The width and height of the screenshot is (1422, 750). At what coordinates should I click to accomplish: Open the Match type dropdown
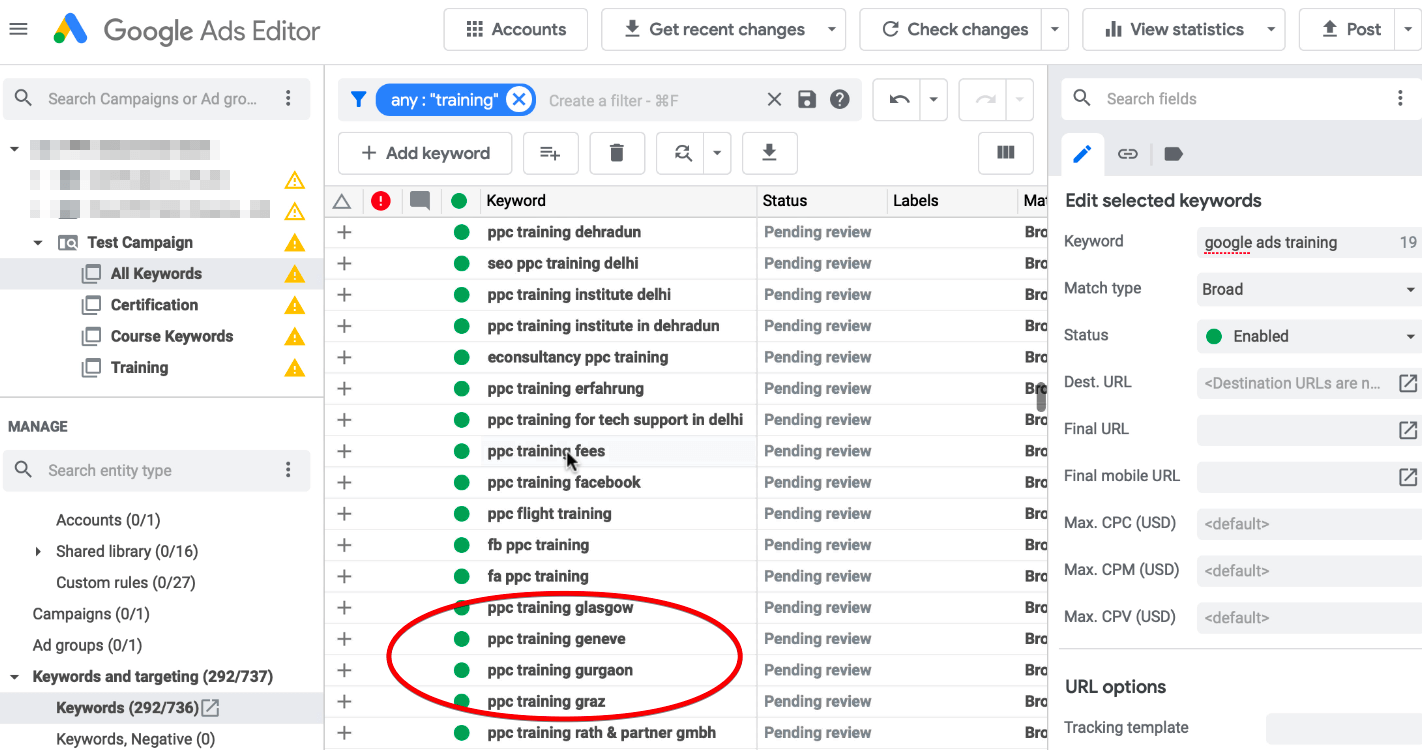point(1309,289)
